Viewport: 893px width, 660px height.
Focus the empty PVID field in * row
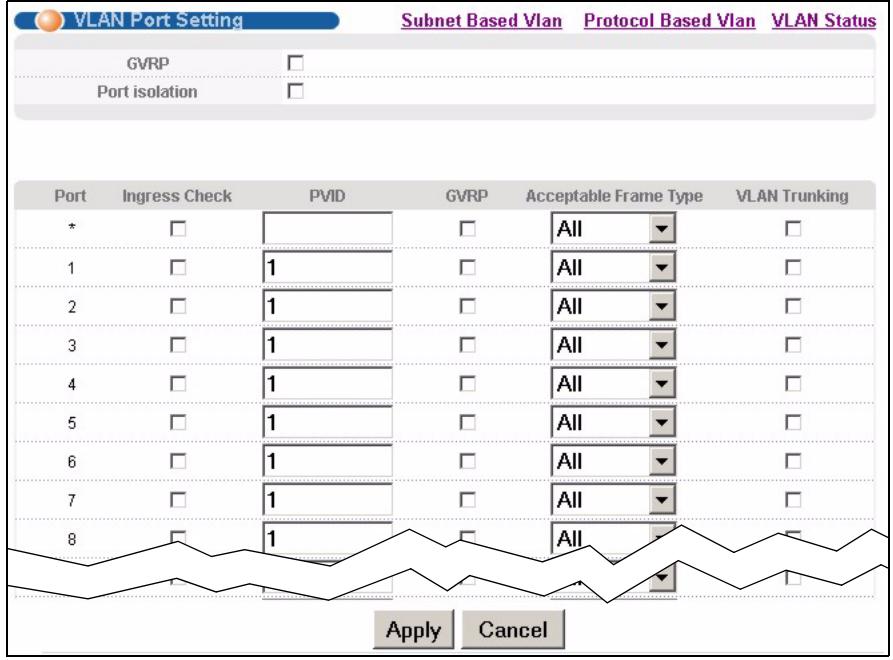click(x=327, y=228)
